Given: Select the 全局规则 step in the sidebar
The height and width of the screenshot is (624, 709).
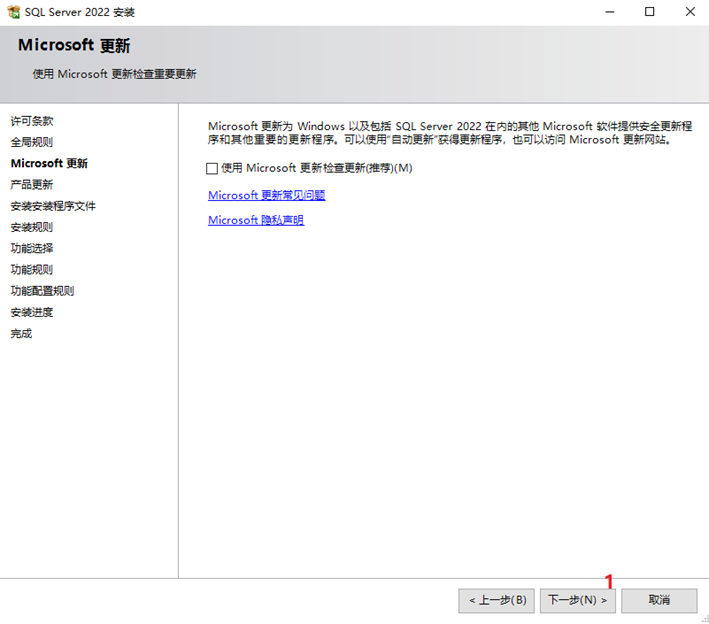Looking at the screenshot, I should click(x=32, y=142).
